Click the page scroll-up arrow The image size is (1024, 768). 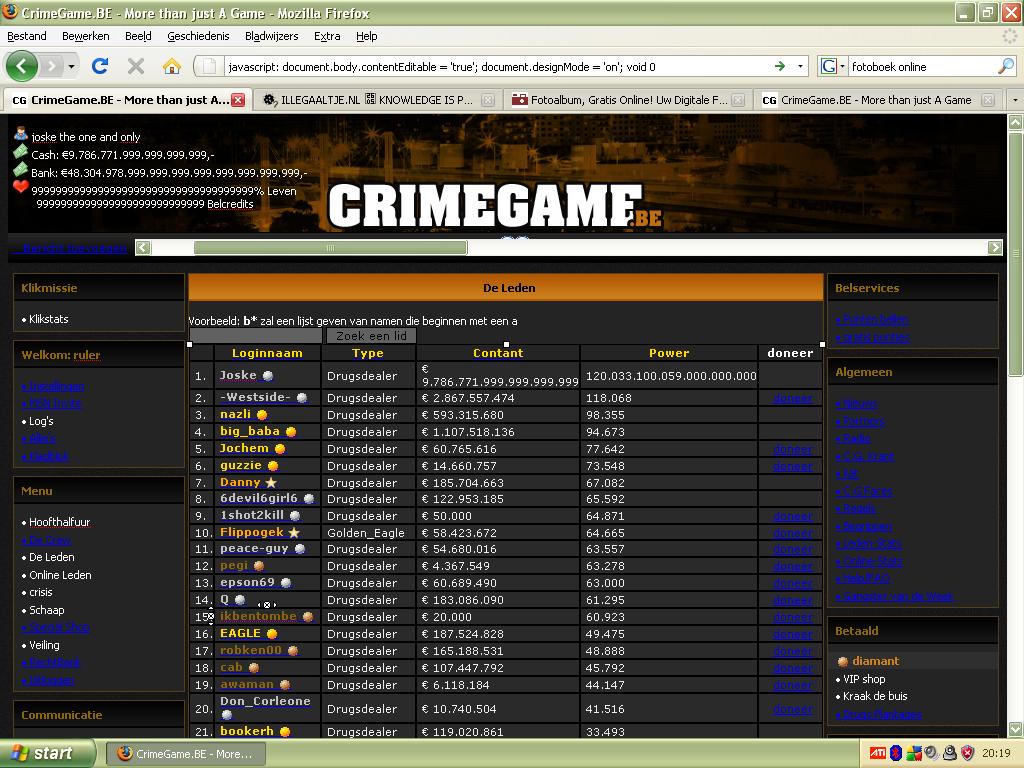(1016, 121)
